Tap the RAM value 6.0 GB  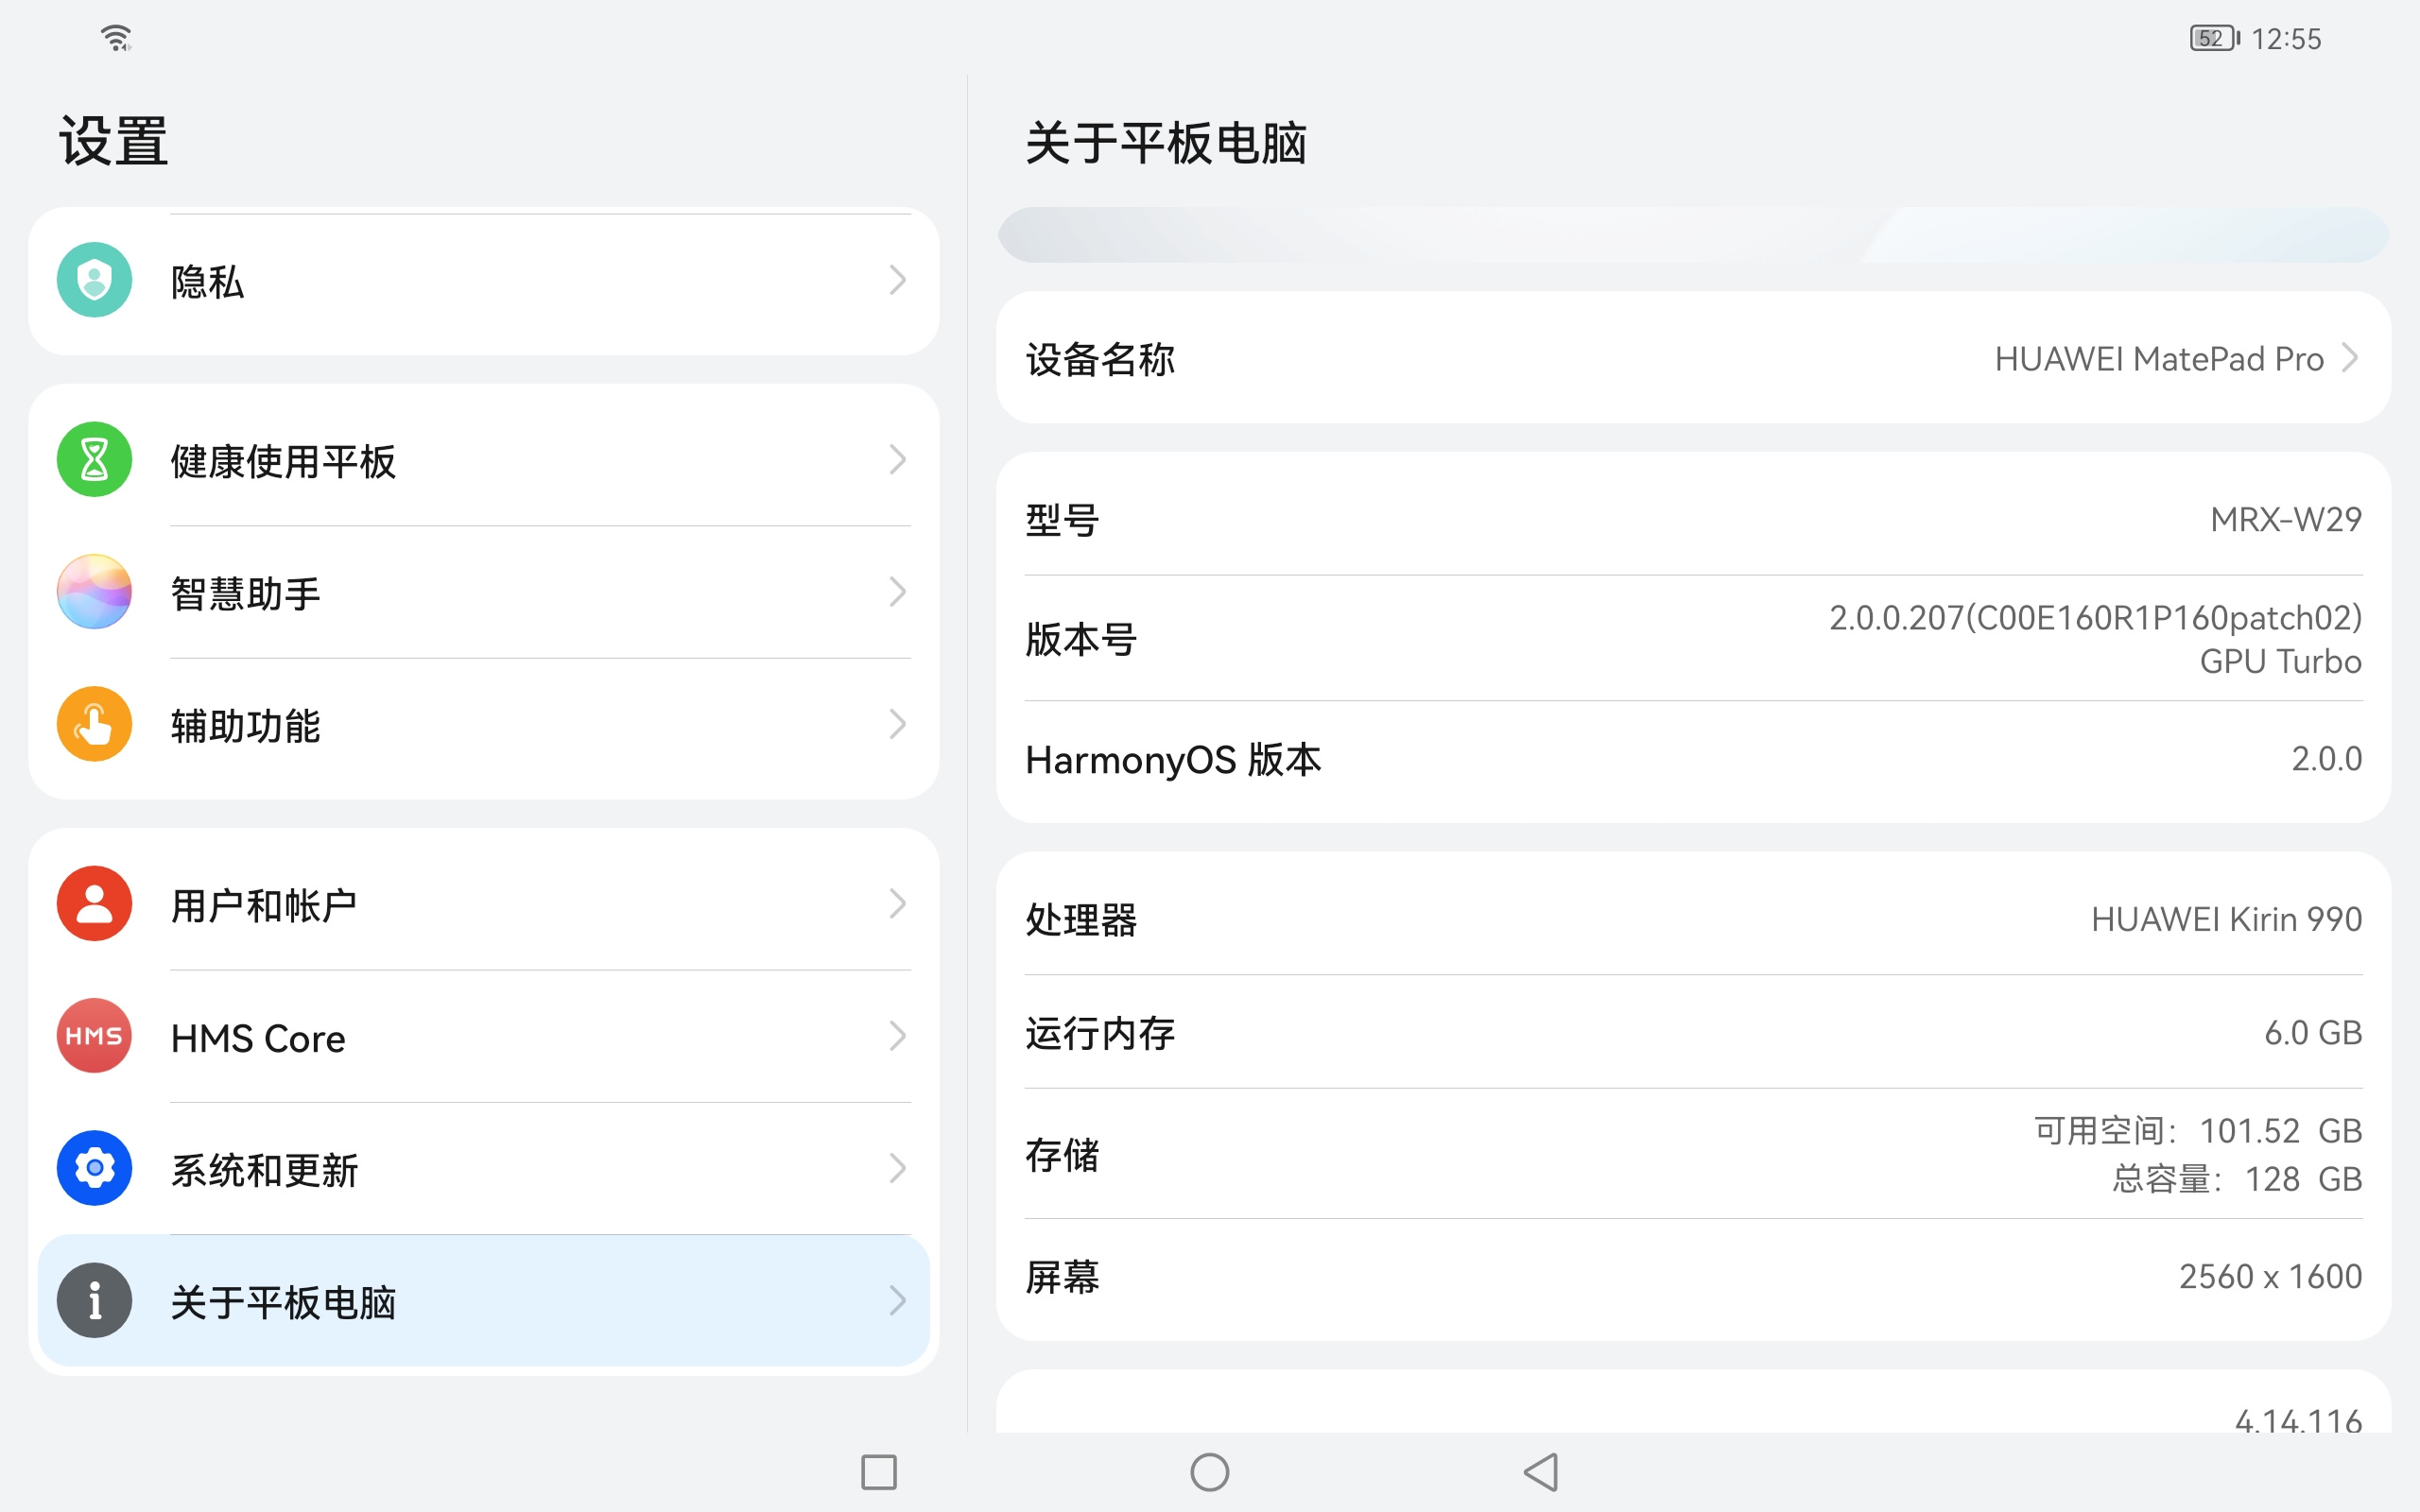(x=2313, y=1032)
